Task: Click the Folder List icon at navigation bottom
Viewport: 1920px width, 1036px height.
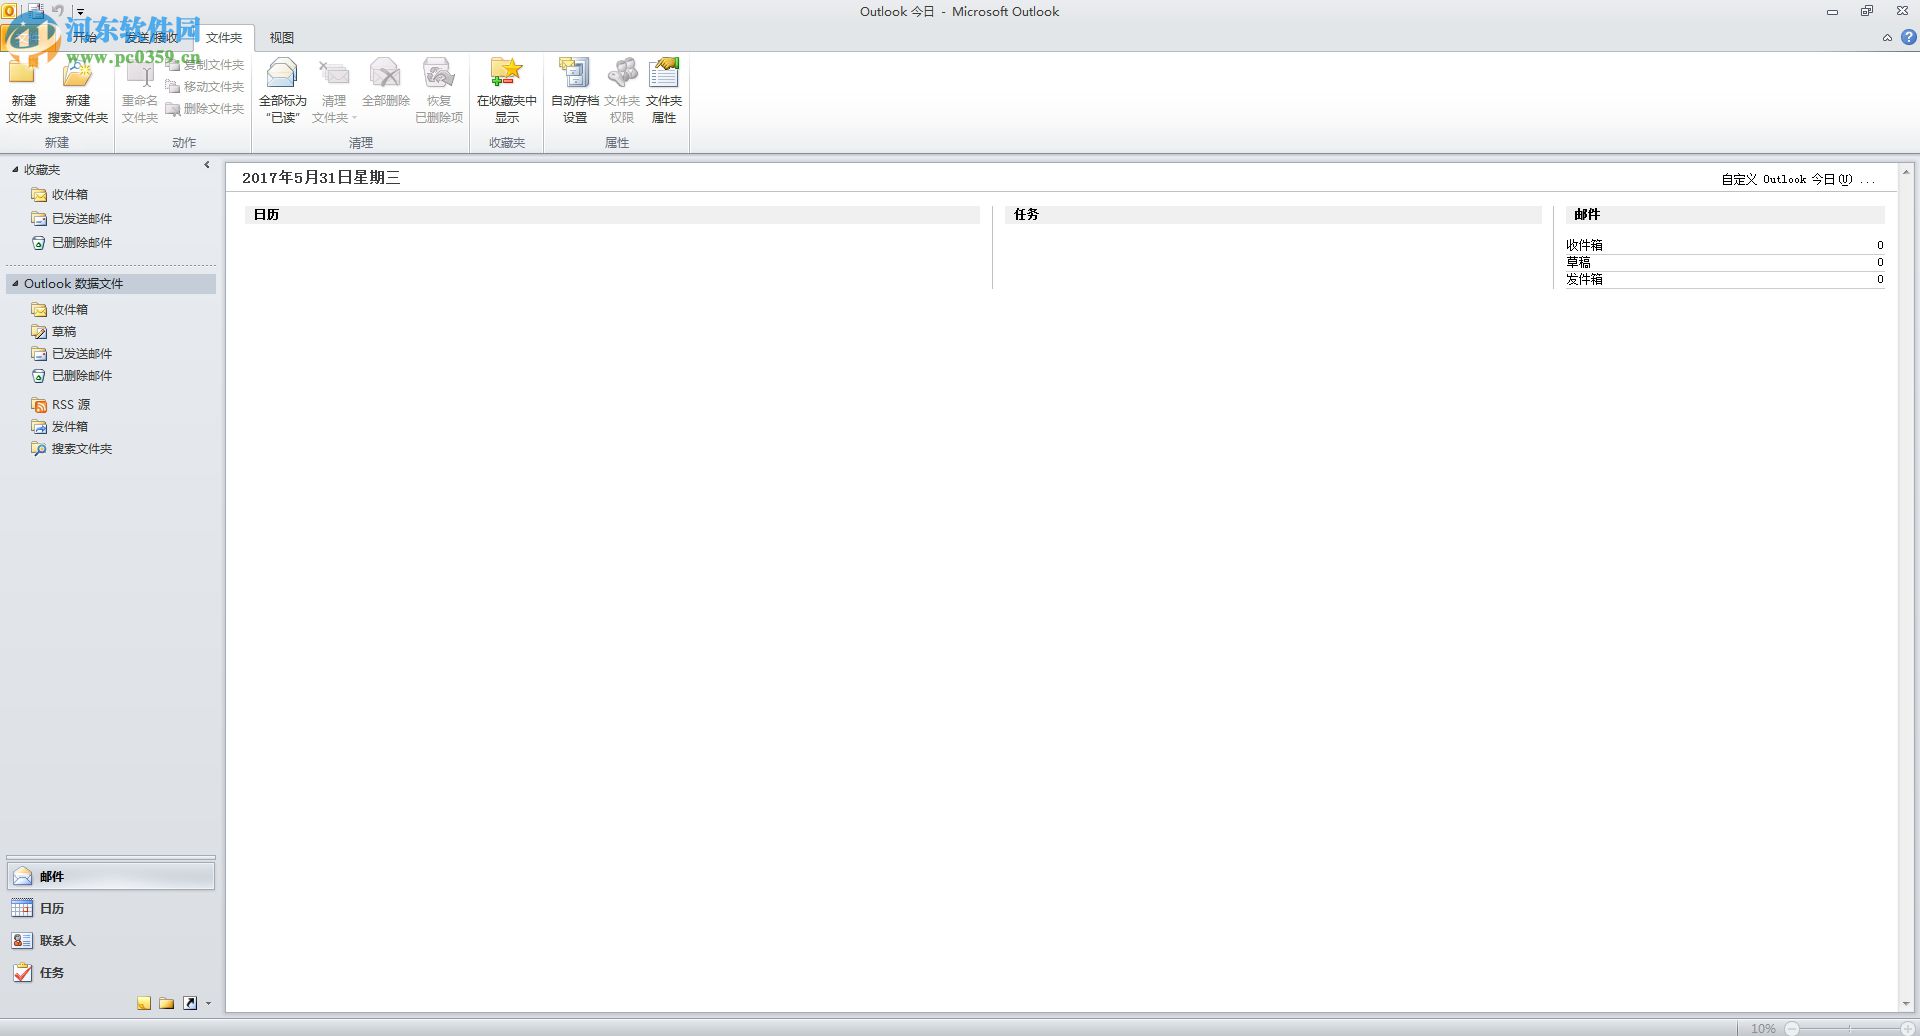Action: [166, 1003]
